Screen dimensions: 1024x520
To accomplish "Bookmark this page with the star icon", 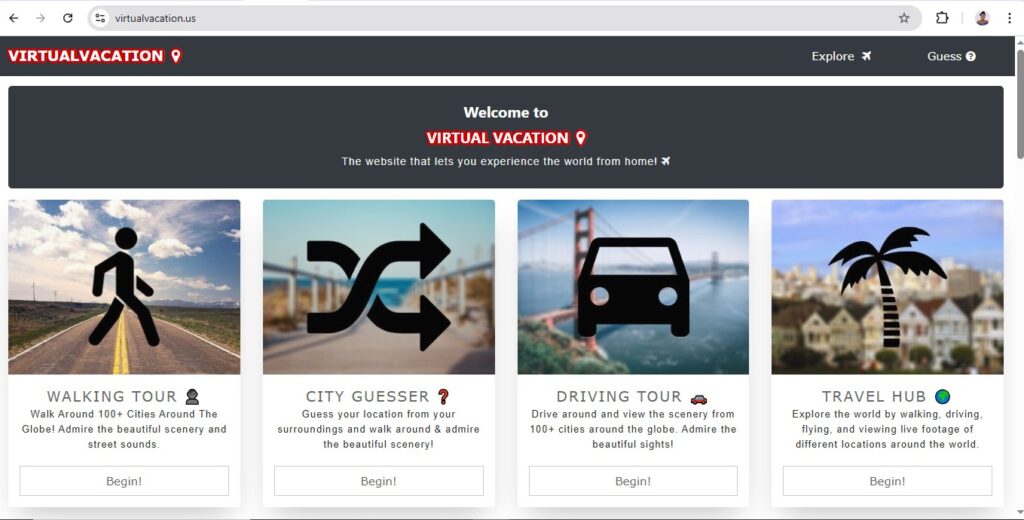I will (904, 18).
